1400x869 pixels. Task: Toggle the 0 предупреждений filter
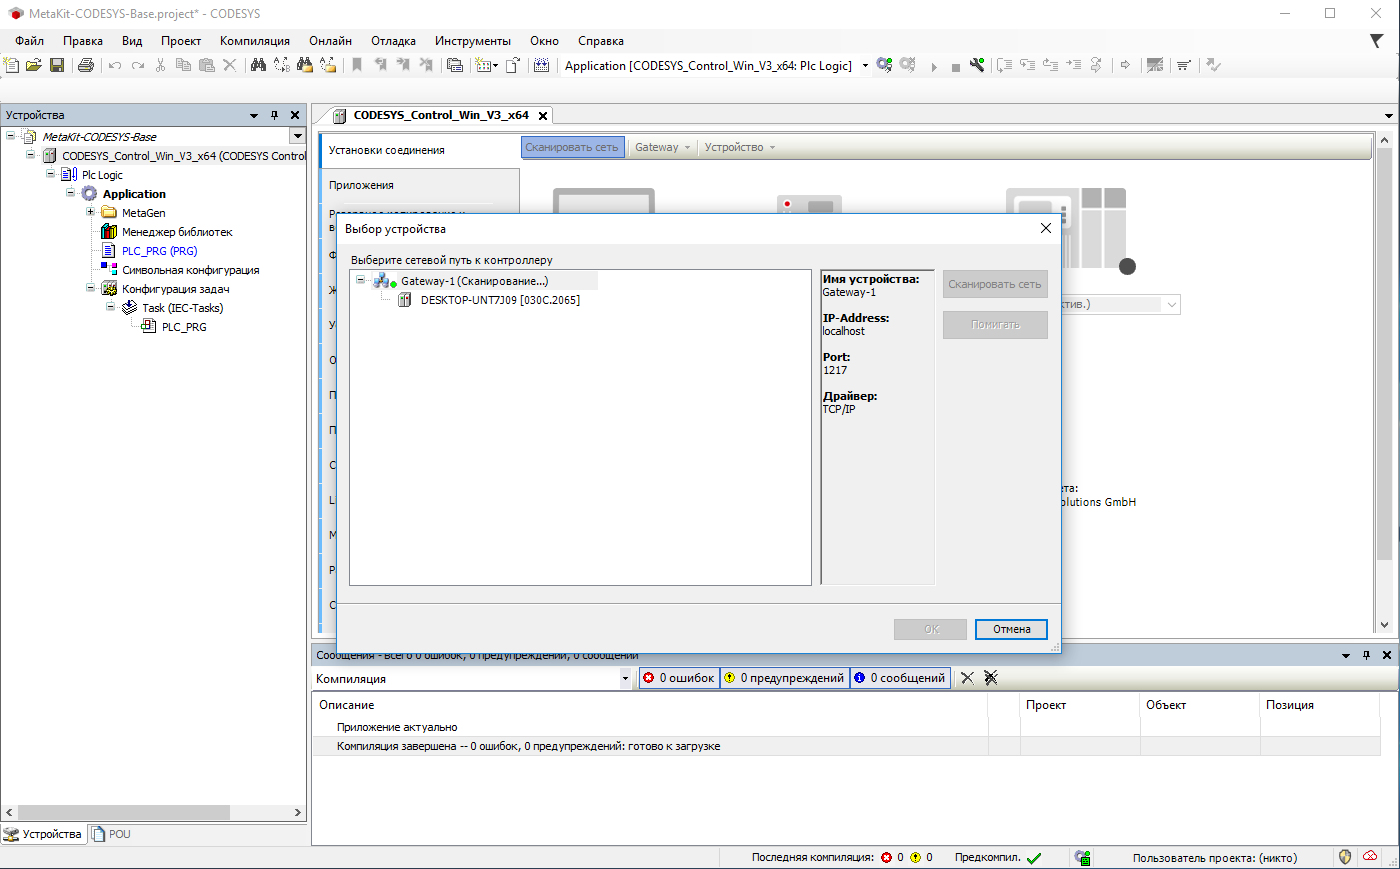pos(785,678)
